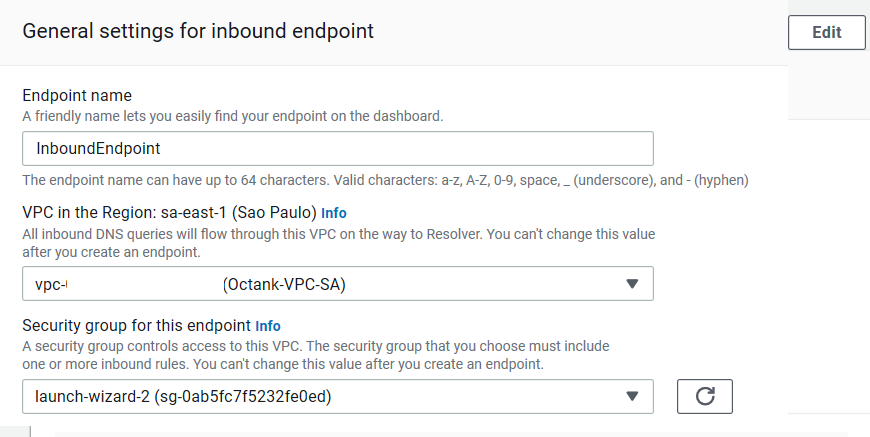Click the 64 characters hint text
The image size is (870, 437).
[x=385, y=181]
